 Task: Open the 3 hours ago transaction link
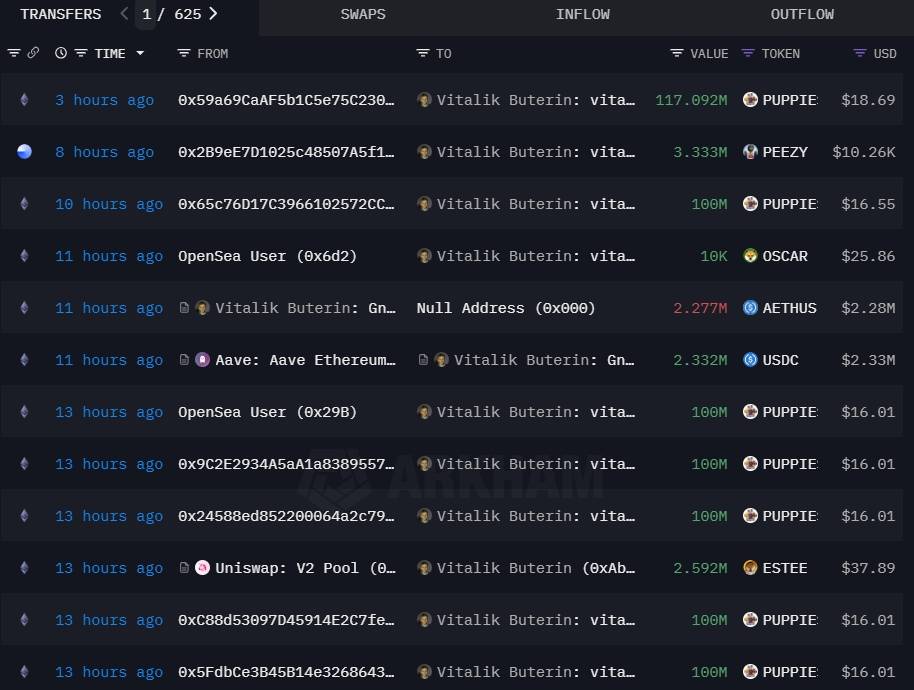pos(105,100)
